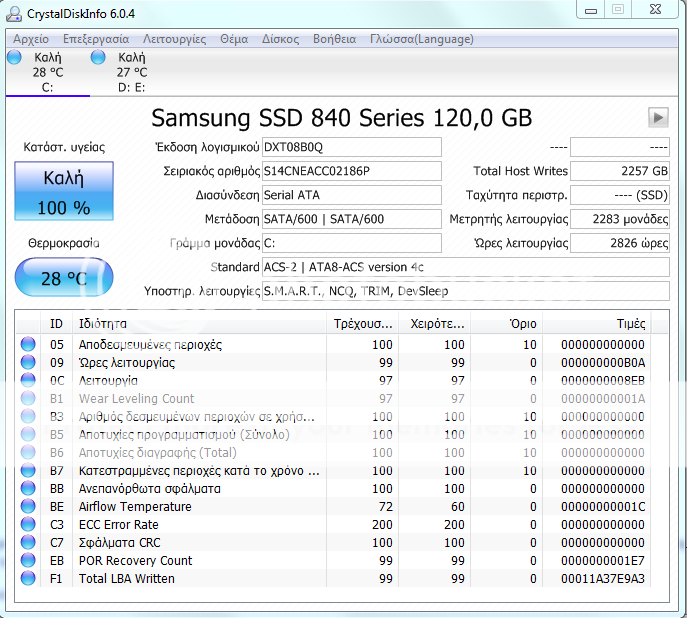
Task: Open the Δίσκος menu
Action: (280, 39)
